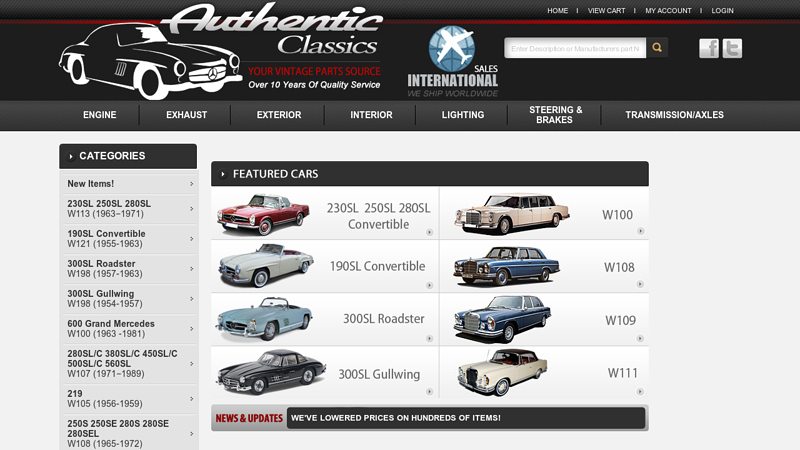
Task: Click the 300SL Gullwing featured label
Action: (x=379, y=374)
